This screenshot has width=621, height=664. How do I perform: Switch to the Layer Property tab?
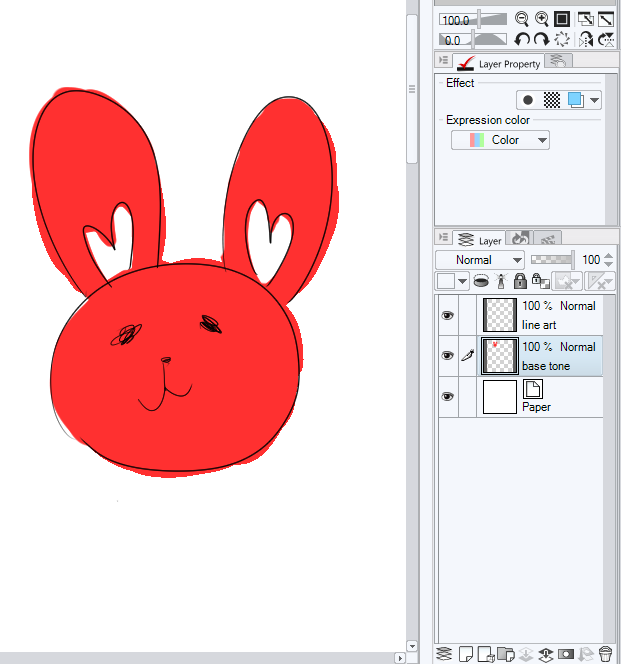click(499, 63)
